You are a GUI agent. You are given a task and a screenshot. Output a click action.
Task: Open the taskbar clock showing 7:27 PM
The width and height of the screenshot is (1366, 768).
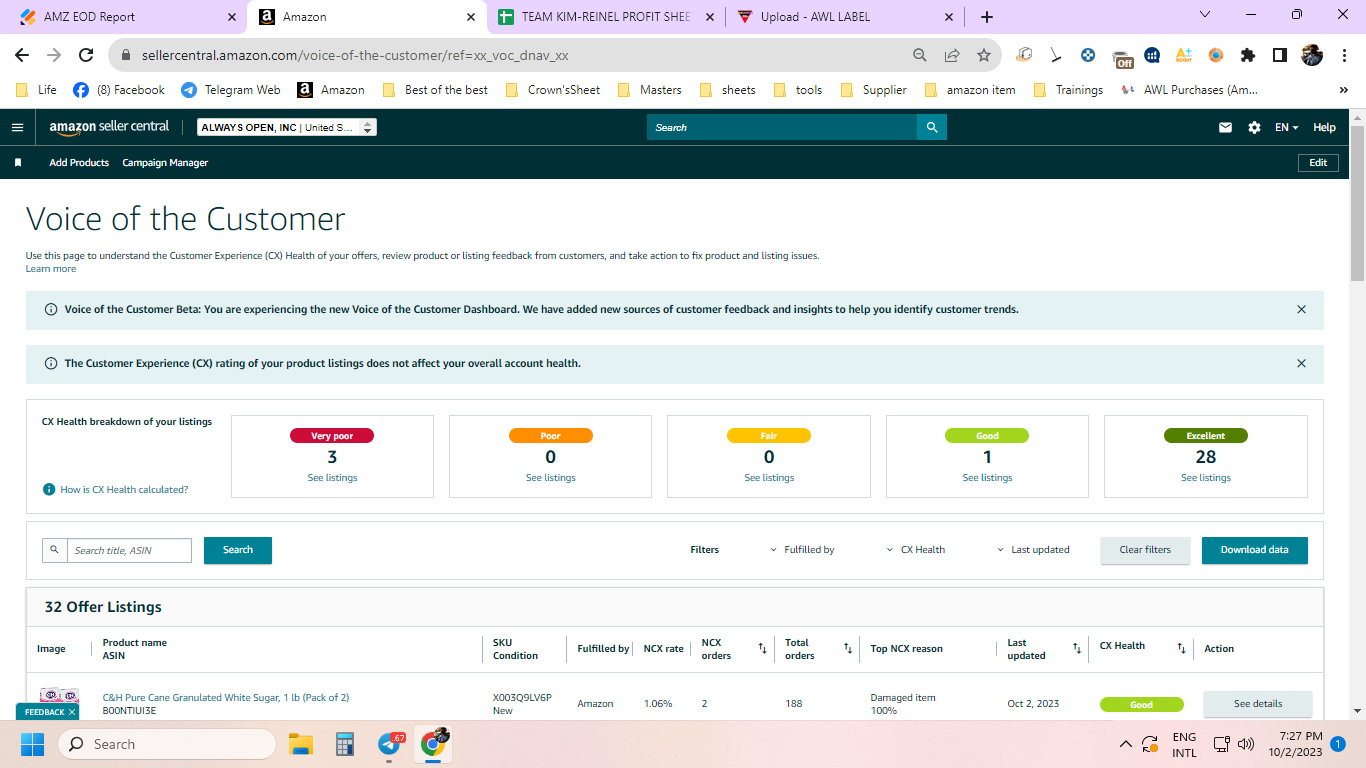[x=1295, y=744]
